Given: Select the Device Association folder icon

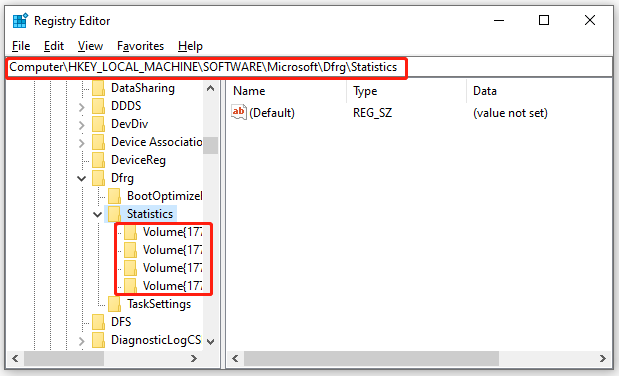Looking at the screenshot, I should click(98, 142).
